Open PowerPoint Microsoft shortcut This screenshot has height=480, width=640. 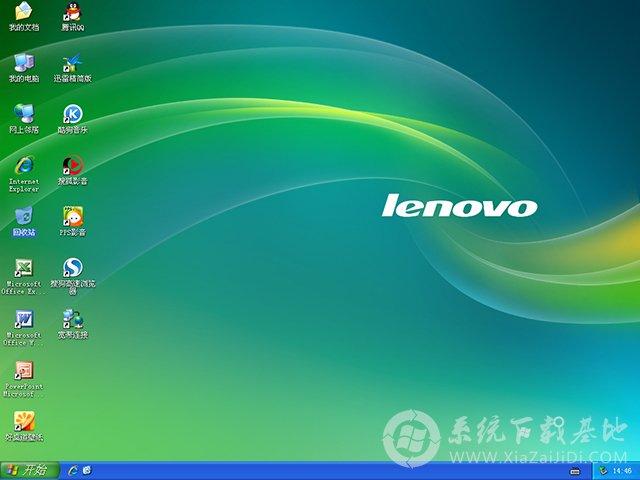pos(24,371)
